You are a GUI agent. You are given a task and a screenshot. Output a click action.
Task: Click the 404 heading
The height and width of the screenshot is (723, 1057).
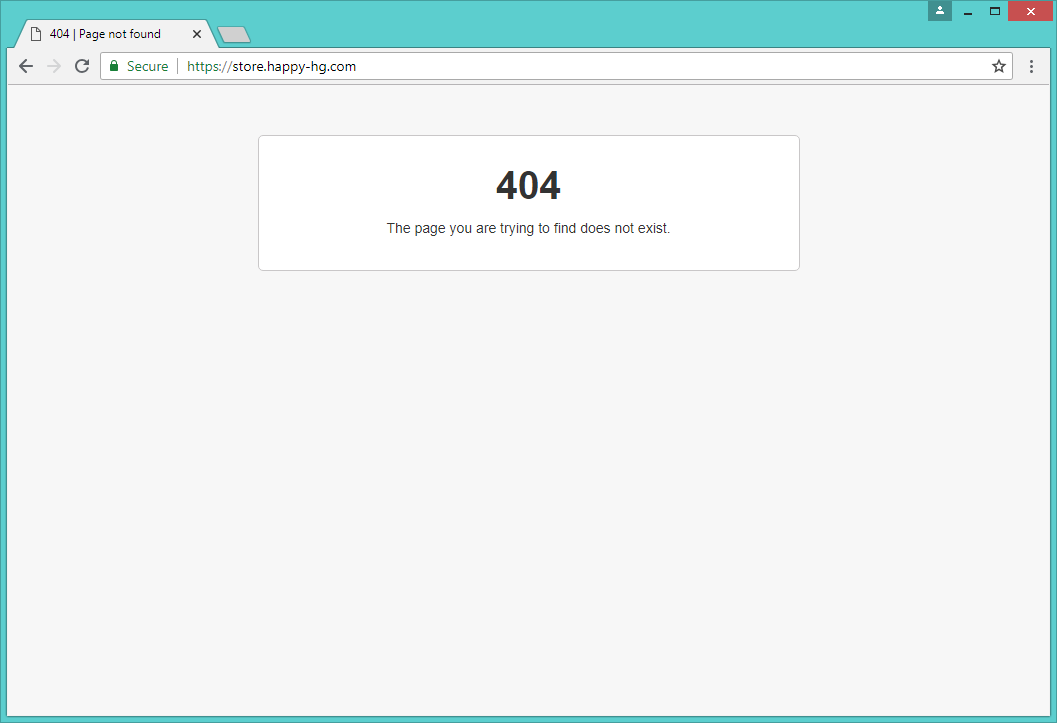coord(528,185)
